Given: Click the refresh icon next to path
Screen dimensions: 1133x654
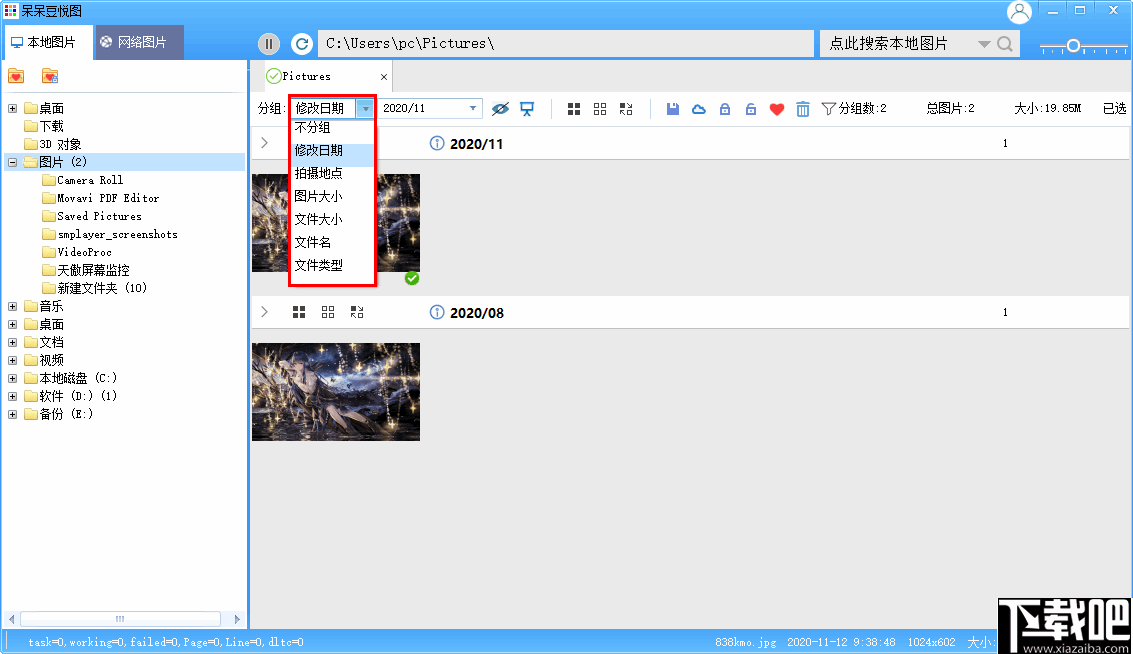Looking at the screenshot, I should pos(302,44).
